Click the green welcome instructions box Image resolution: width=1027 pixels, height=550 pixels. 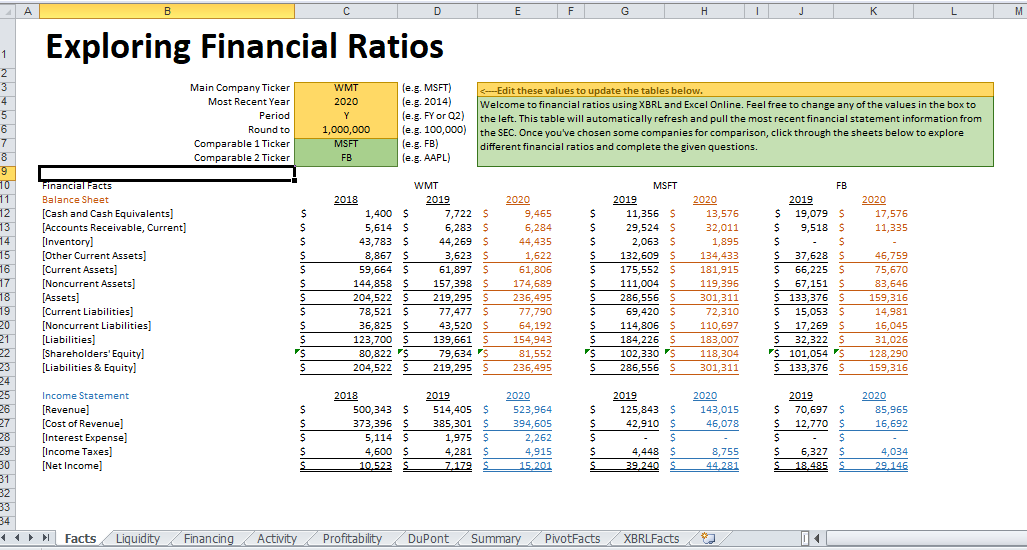[735, 131]
